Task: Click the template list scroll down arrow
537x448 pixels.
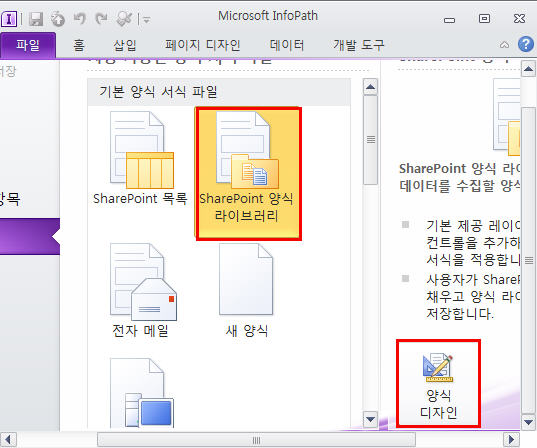Action: [370, 420]
